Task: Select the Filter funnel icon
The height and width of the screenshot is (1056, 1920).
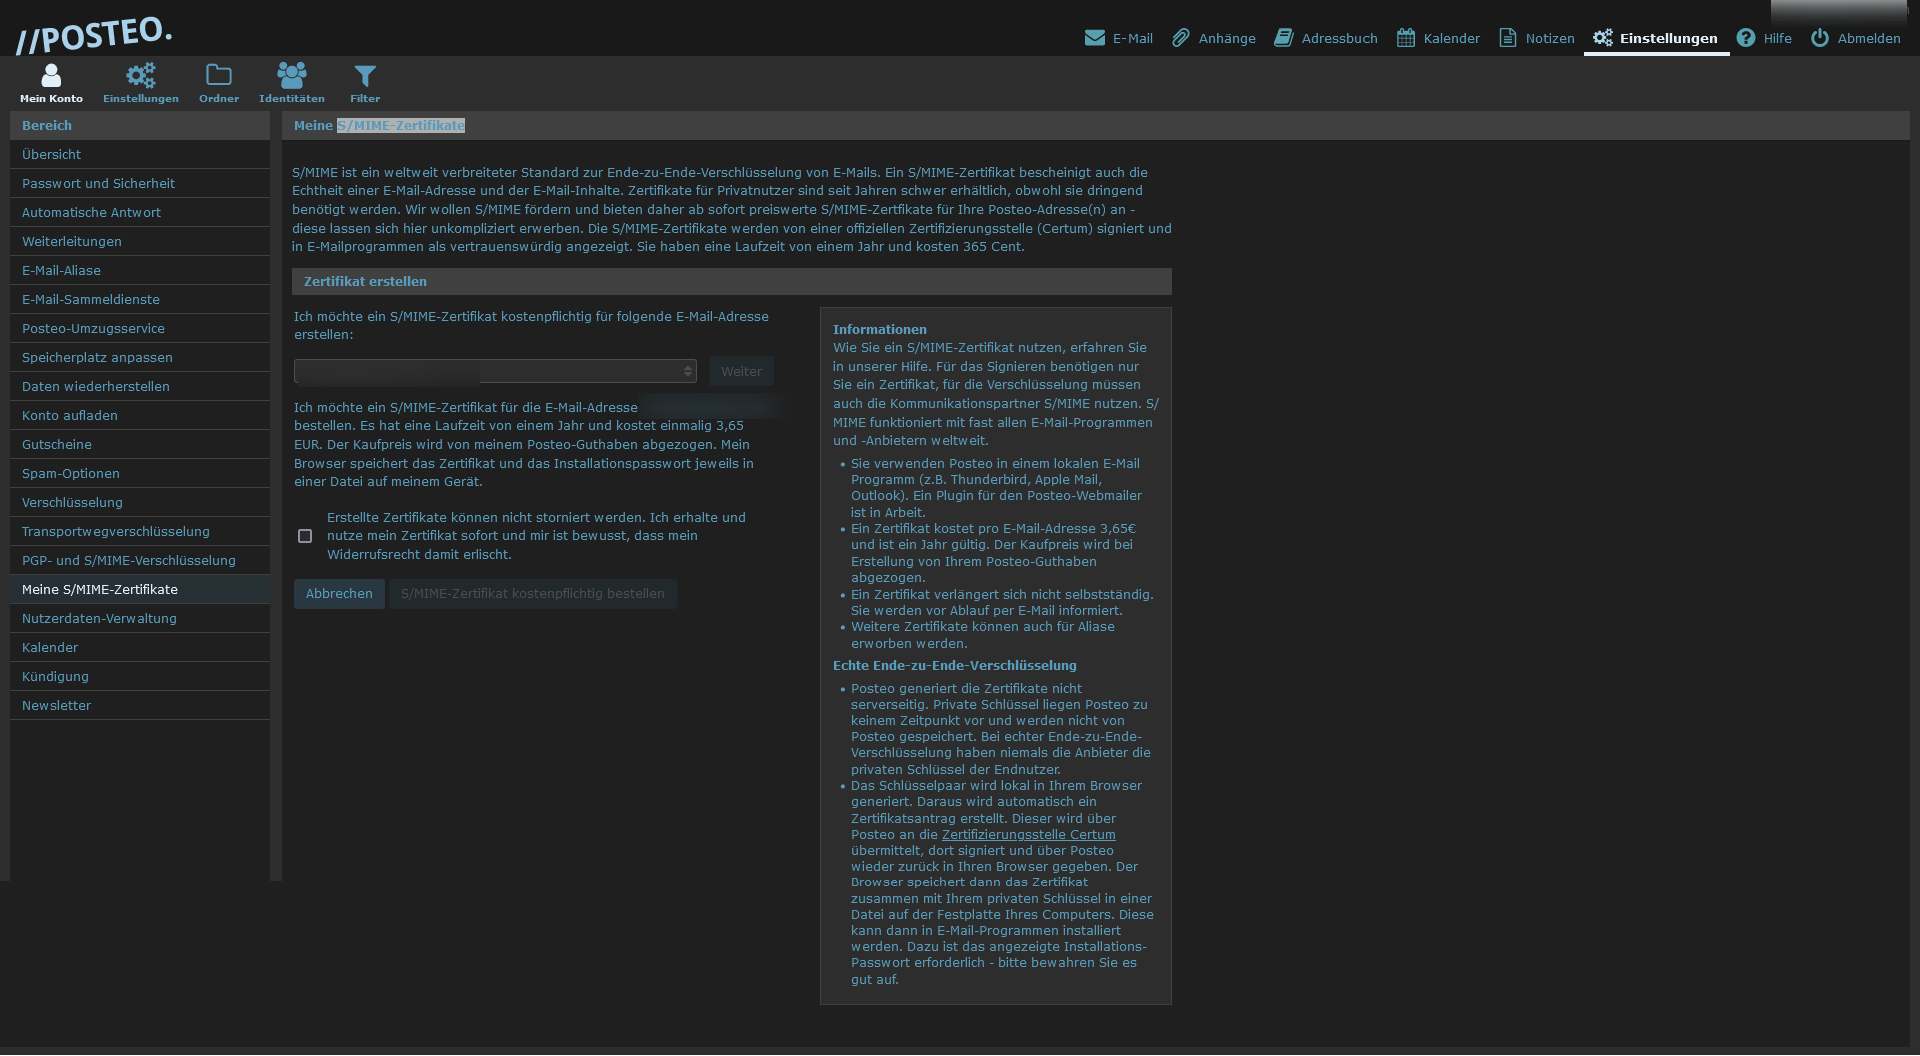Action: tap(365, 76)
